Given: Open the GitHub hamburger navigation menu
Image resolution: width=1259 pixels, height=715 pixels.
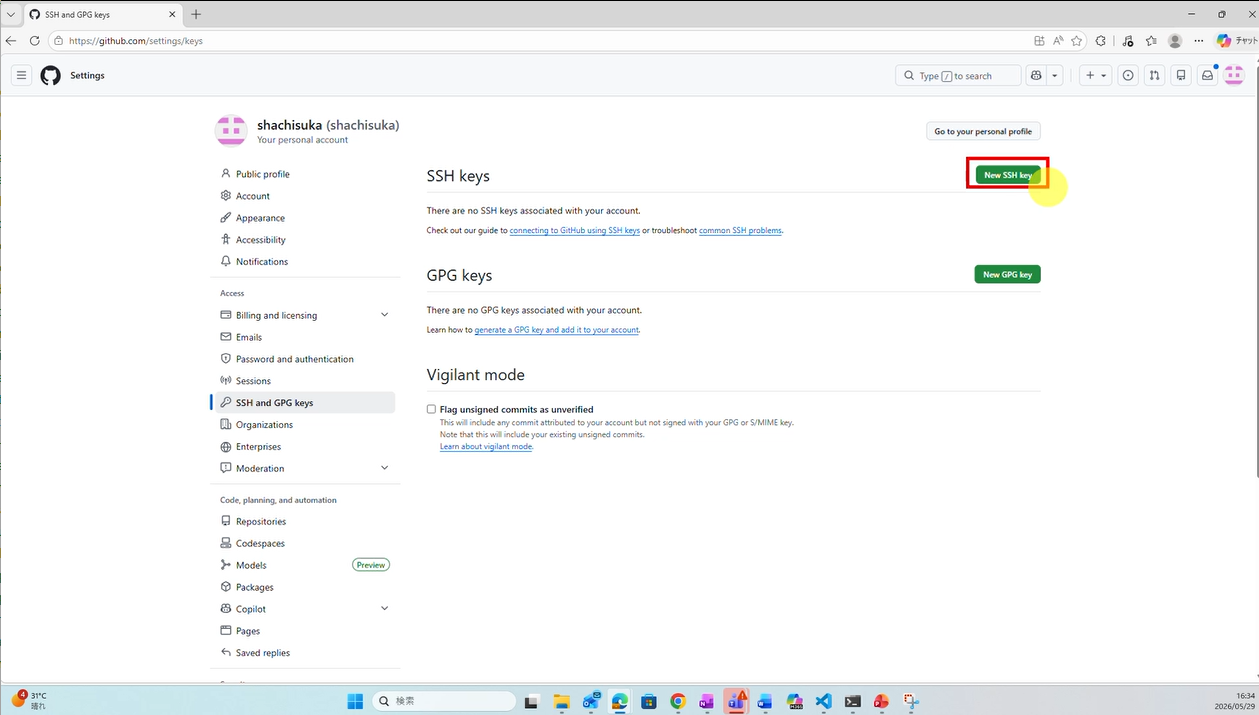Looking at the screenshot, I should [21, 75].
